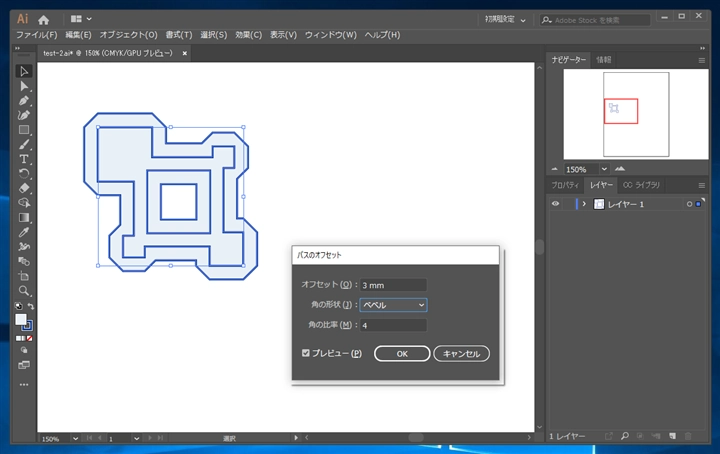Open status bar zoom level dropdown
This screenshot has width=720, height=454.
coord(75,438)
